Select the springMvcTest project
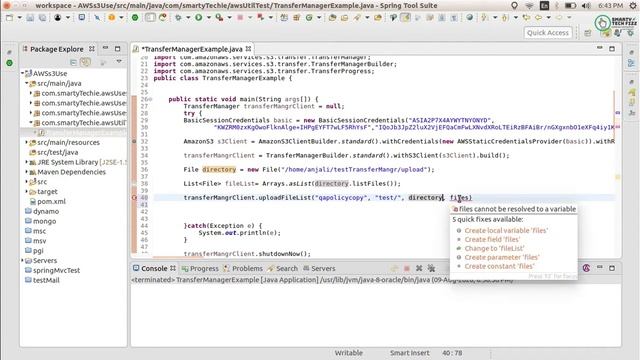Viewport: 640px width, 360px height. click(x=56, y=270)
